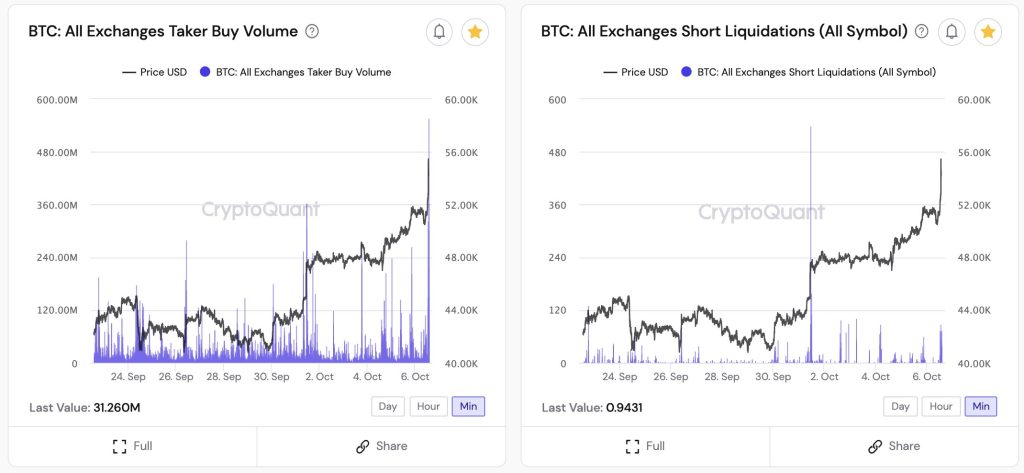Image resolution: width=1024 pixels, height=473 pixels.
Task: Select Day interval on Taker Buy Volume chart
Action: [388, 406]
